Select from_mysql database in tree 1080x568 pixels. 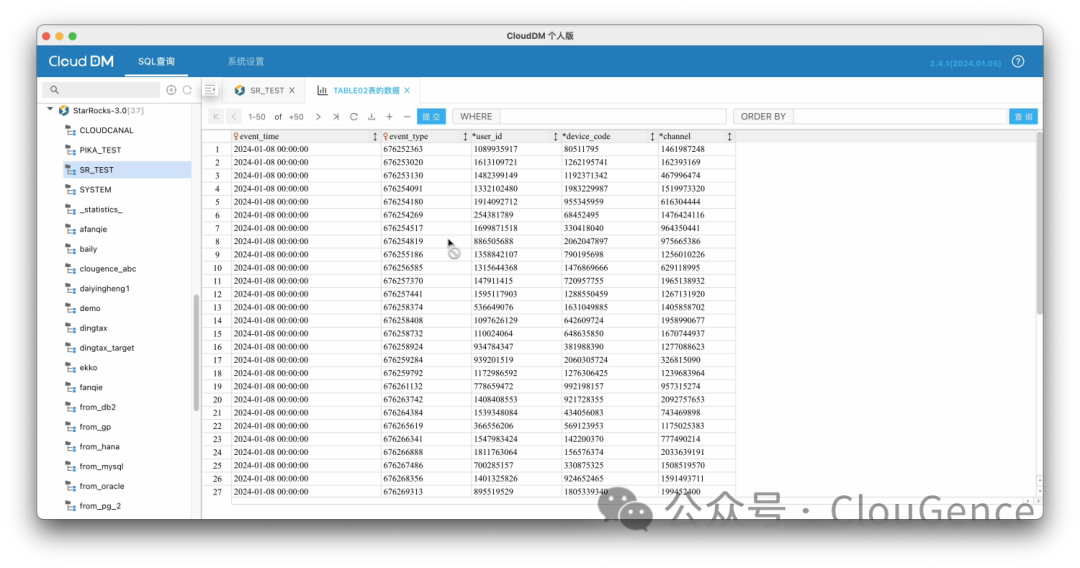pos(101,466)
